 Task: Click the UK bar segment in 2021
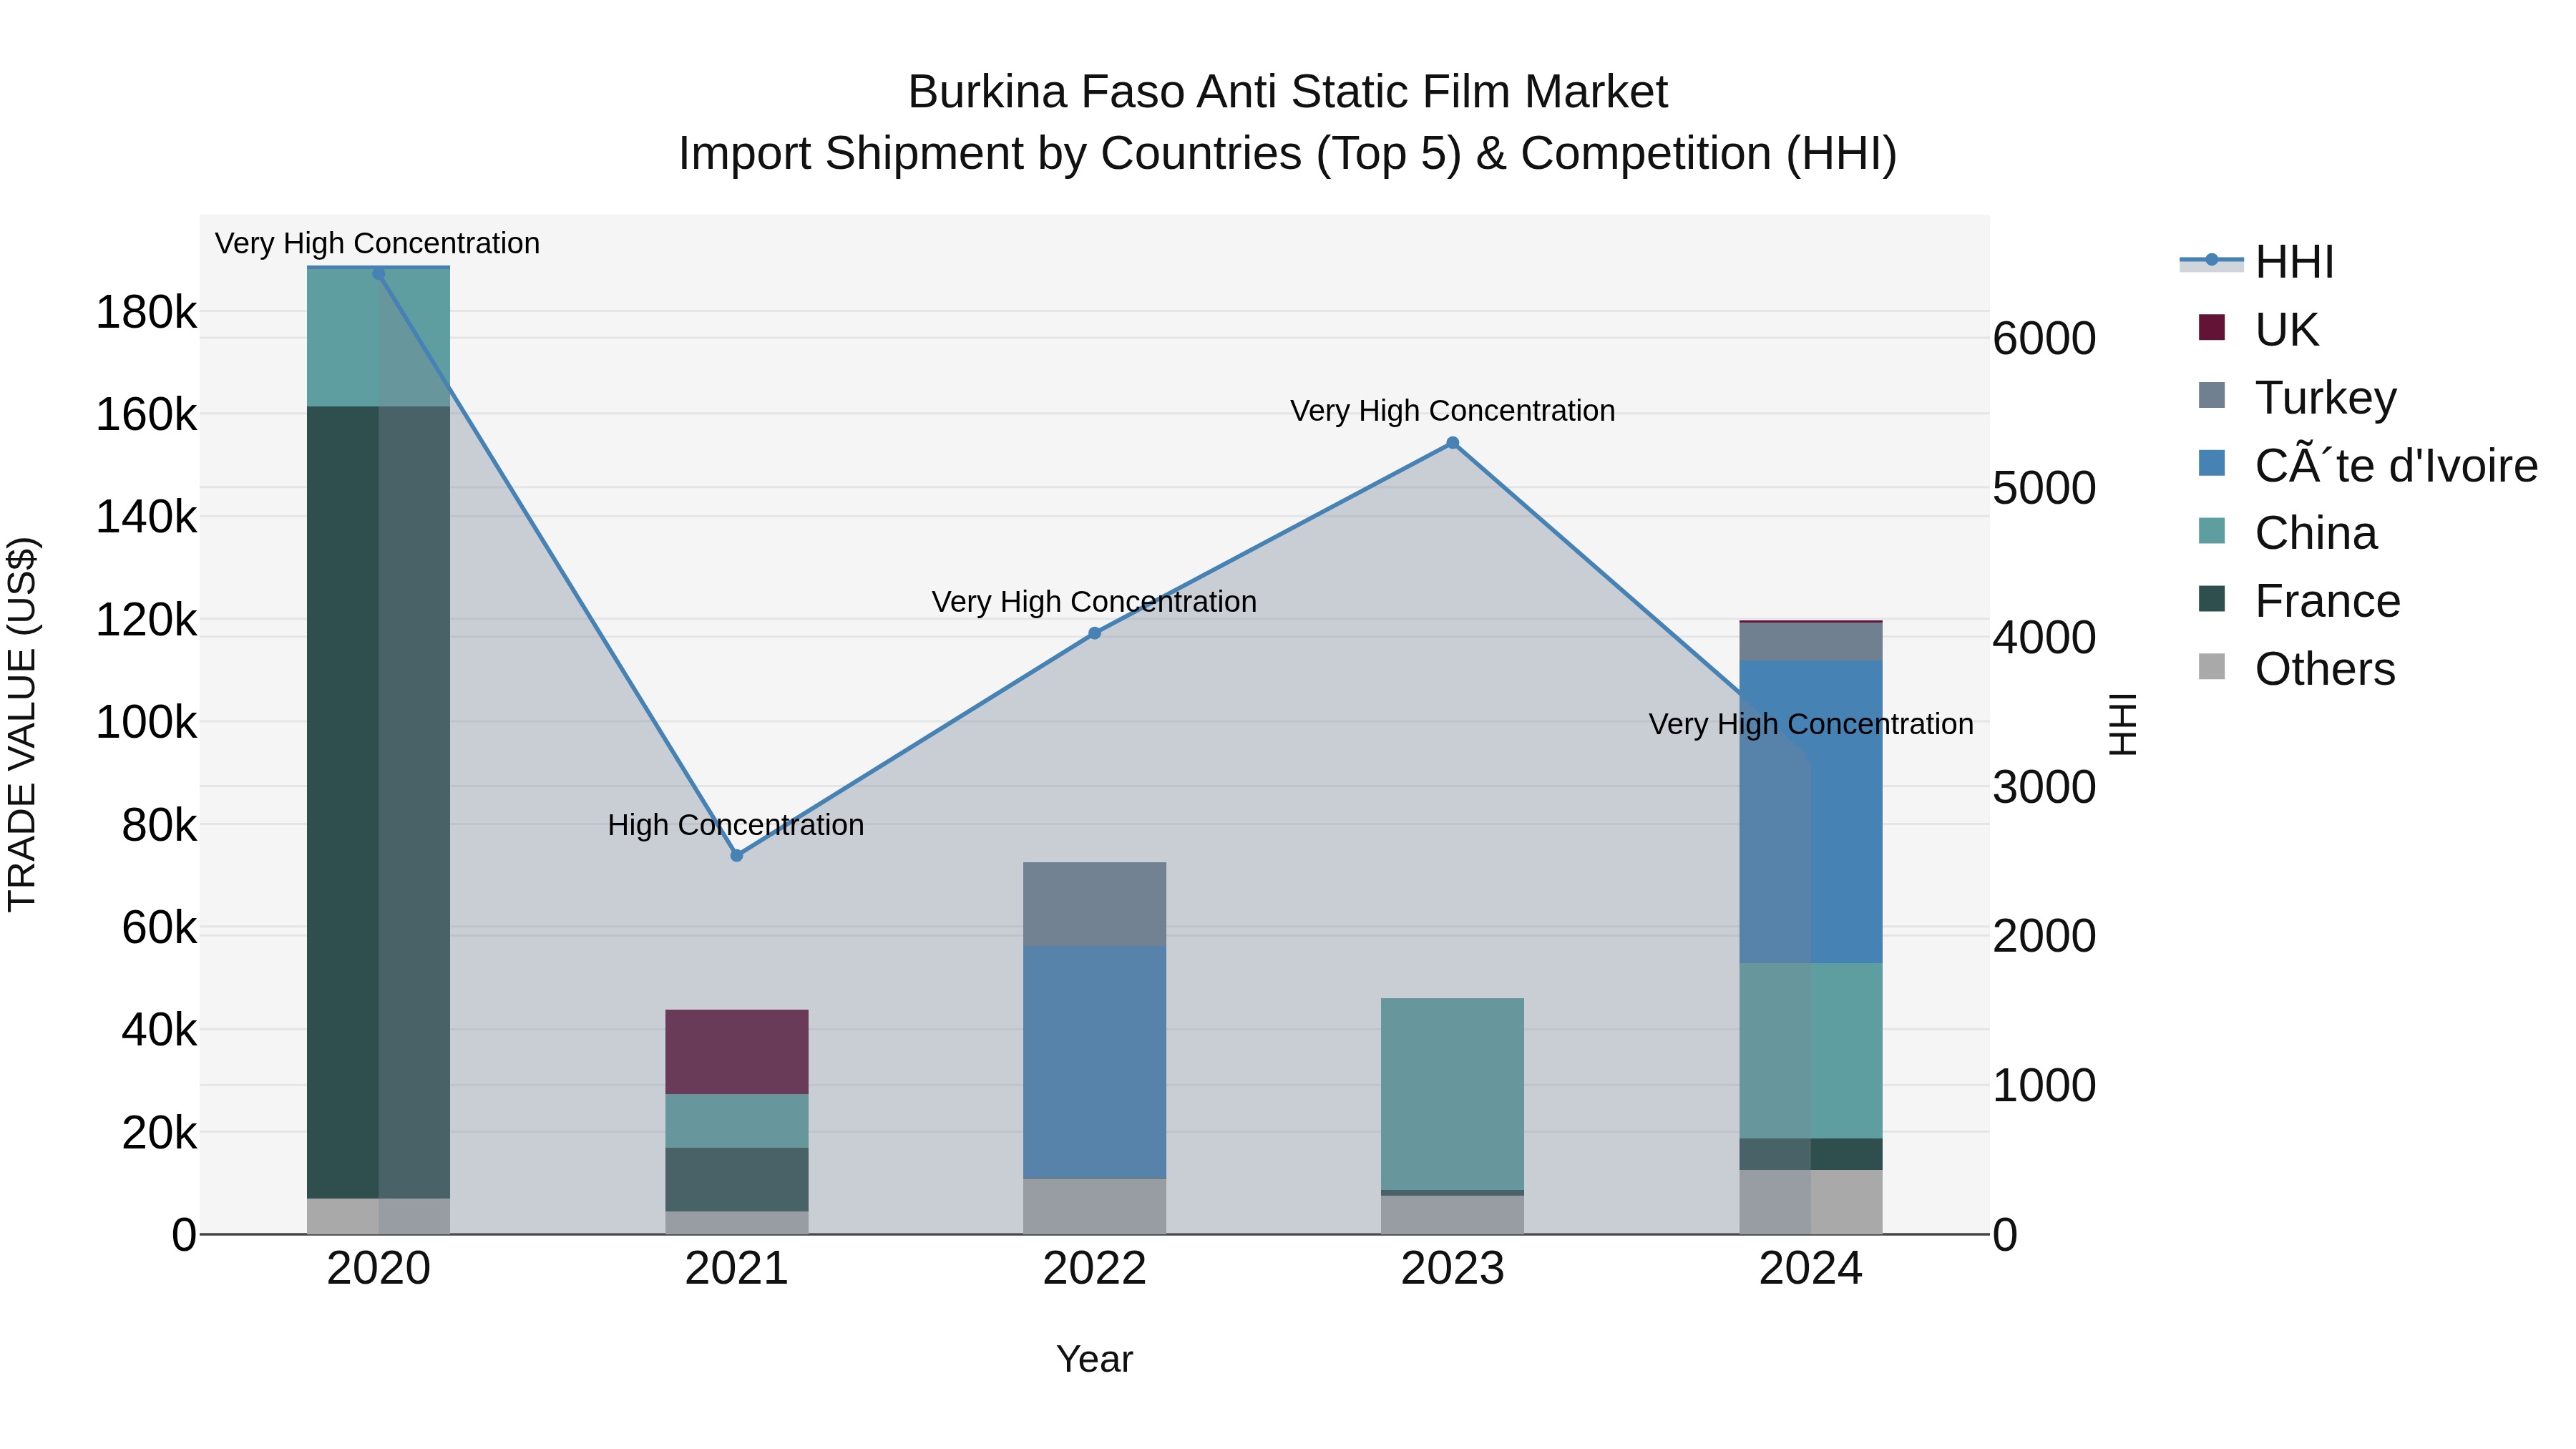(x=737, y=1052)
